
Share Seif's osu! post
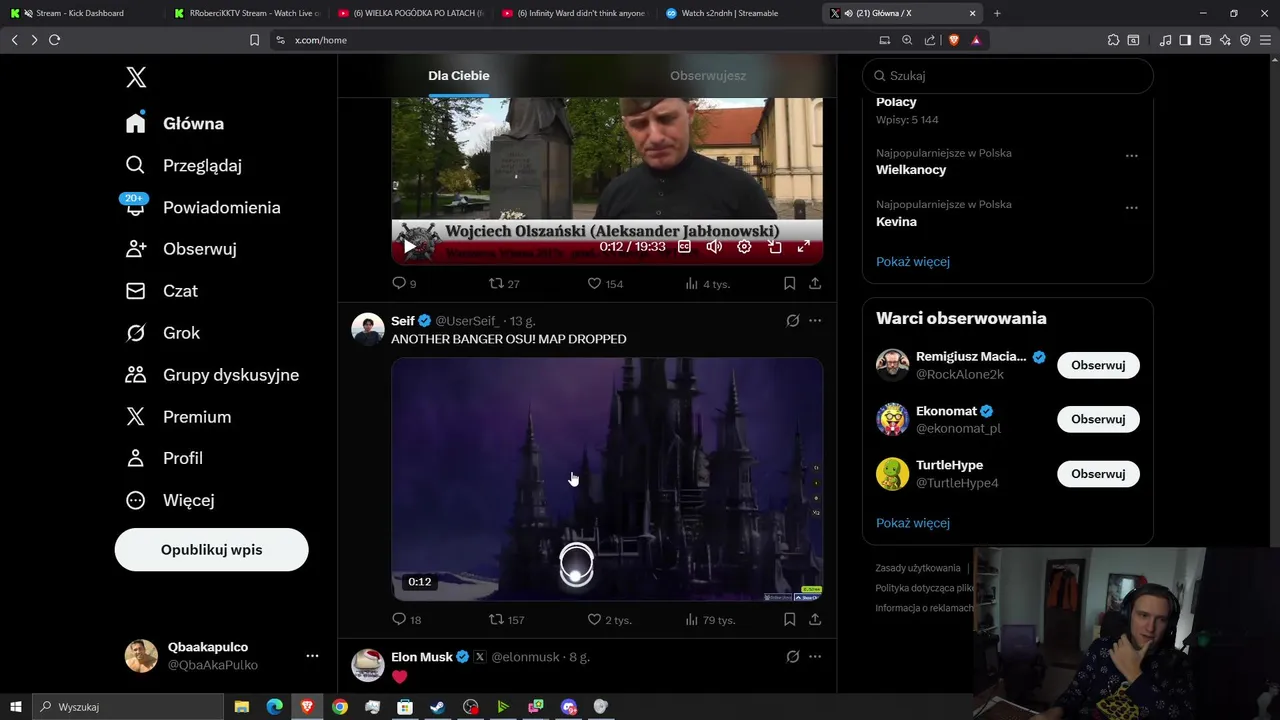(x=815, y=620)
